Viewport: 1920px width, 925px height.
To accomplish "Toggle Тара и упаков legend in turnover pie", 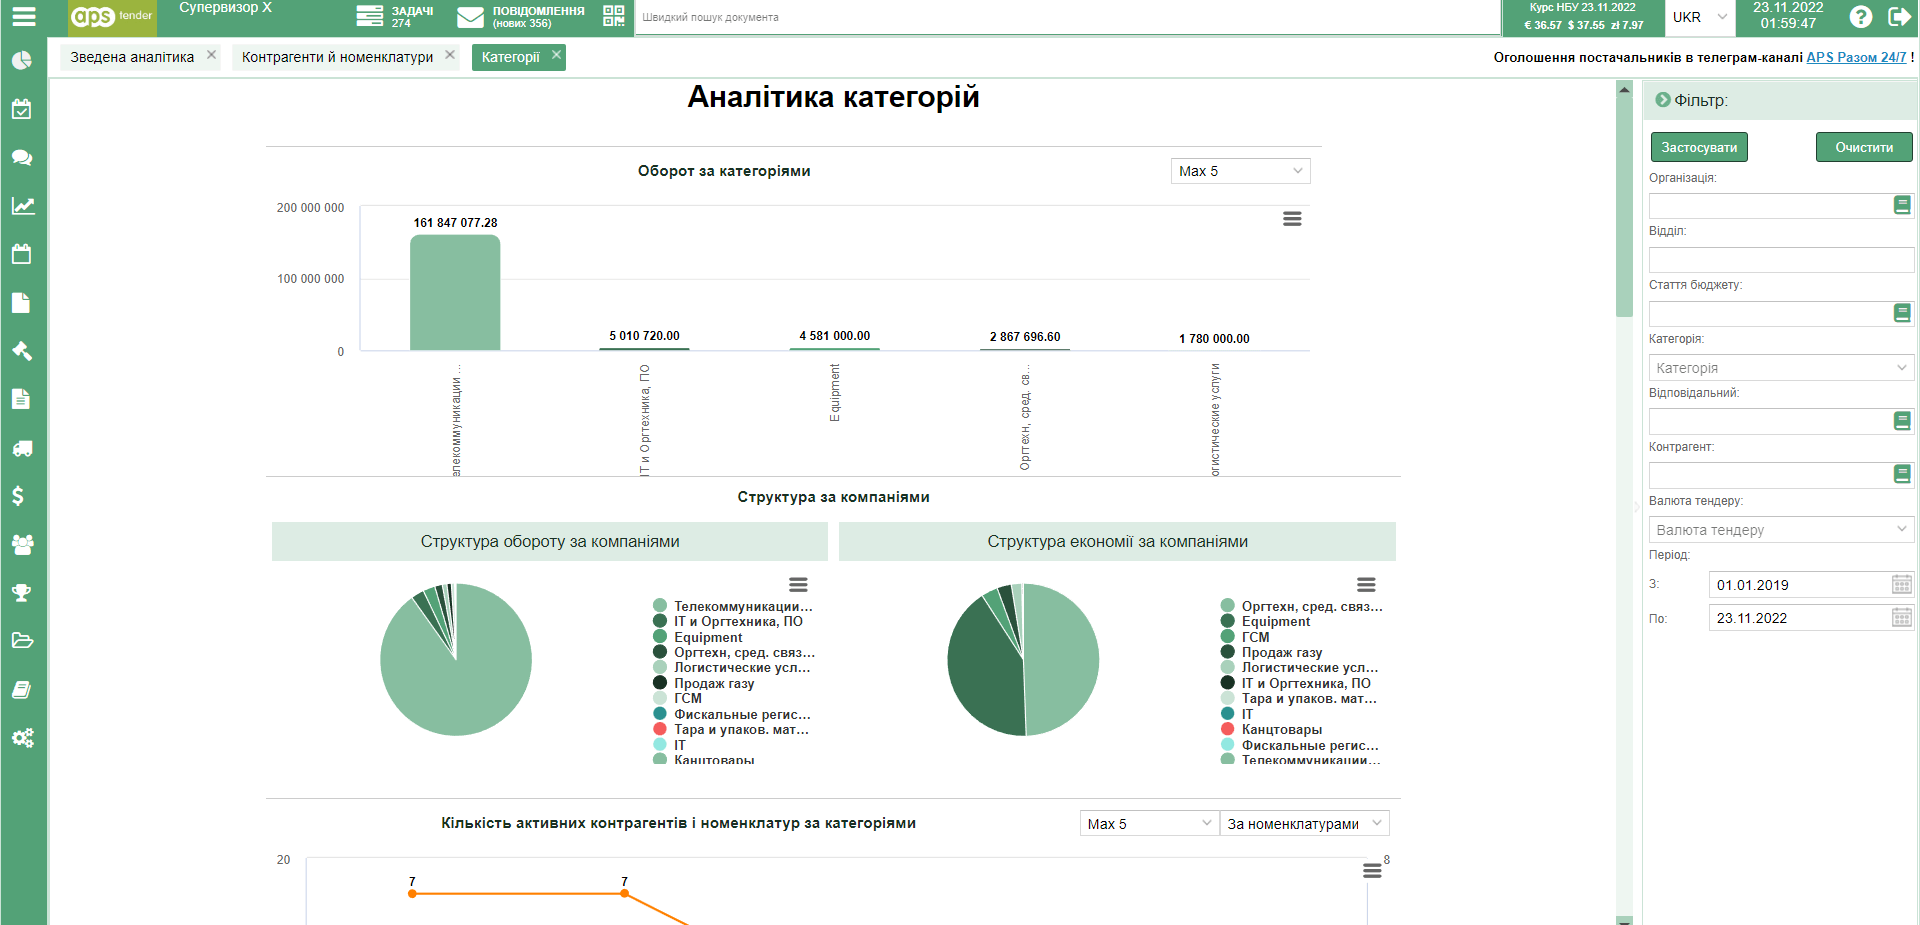I will point(731,729).
